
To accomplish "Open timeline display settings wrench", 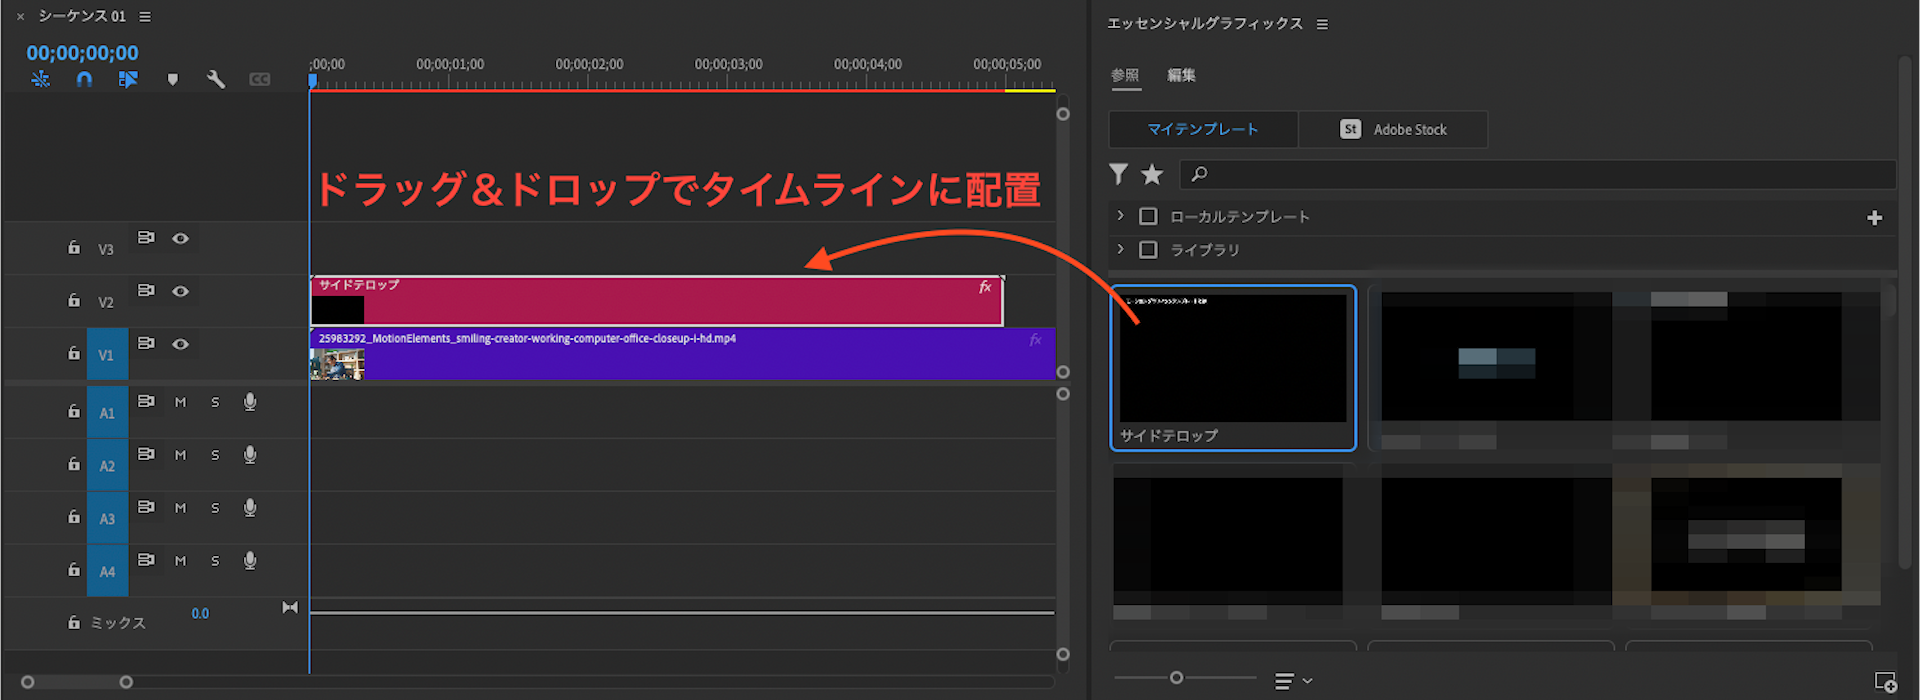I will pos(215,79).
